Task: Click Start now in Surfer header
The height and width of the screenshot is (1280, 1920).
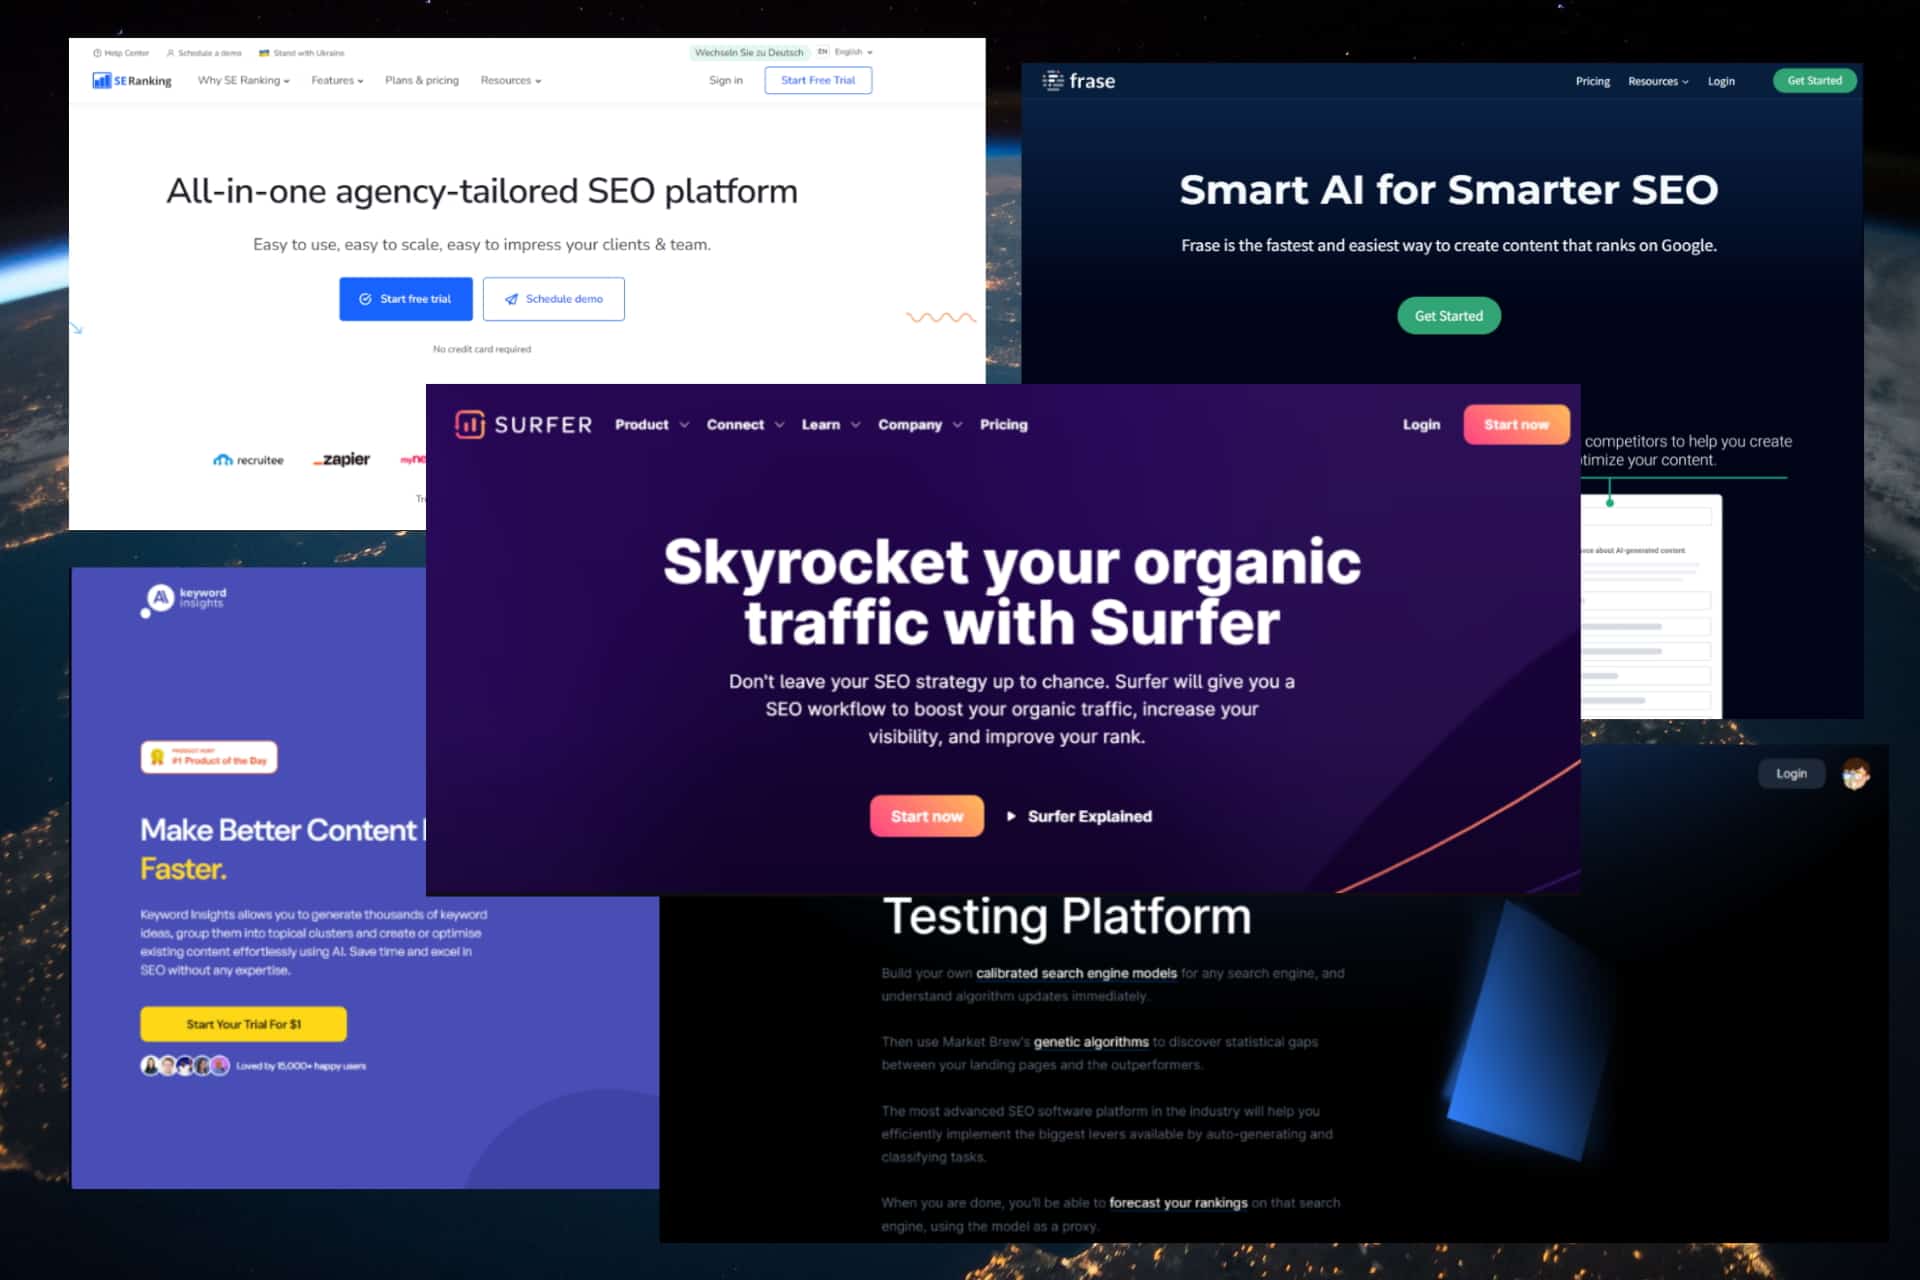Action: click(1516, 425)
